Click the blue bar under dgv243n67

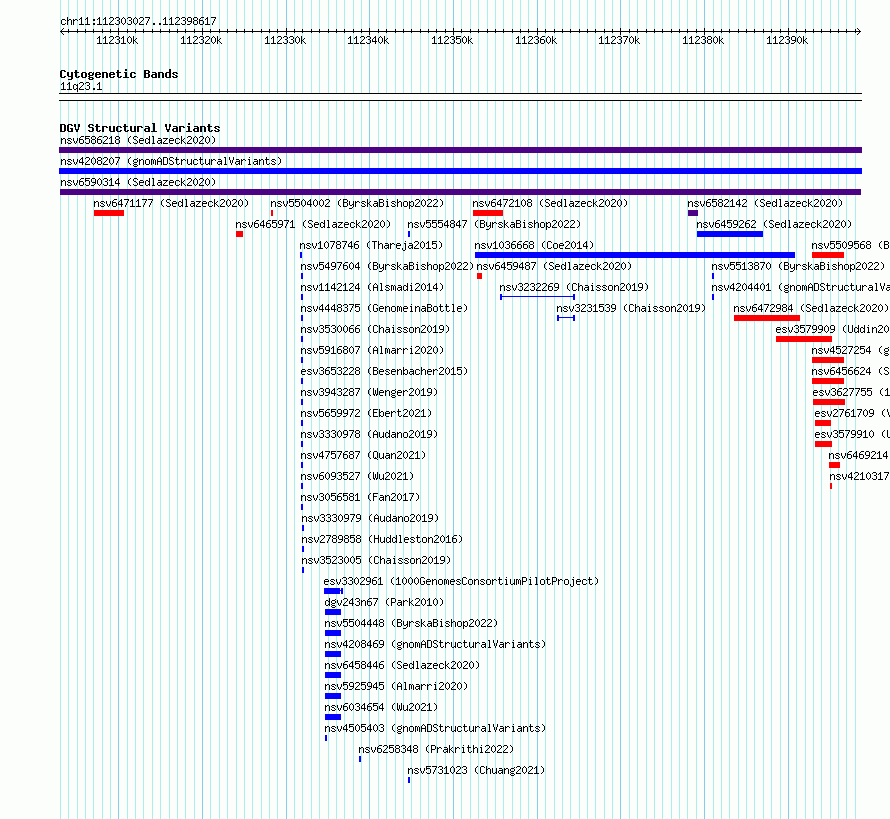pyautogui.click(x=333, y=612)
